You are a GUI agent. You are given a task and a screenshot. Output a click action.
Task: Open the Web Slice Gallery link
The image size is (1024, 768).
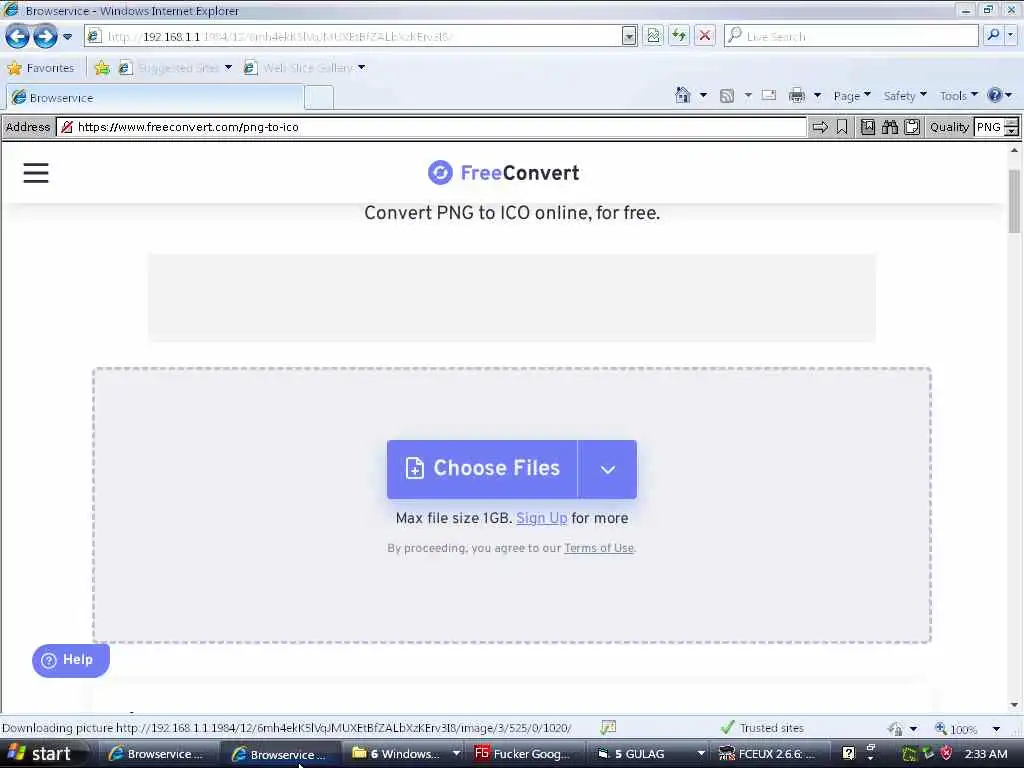(304, 68)
